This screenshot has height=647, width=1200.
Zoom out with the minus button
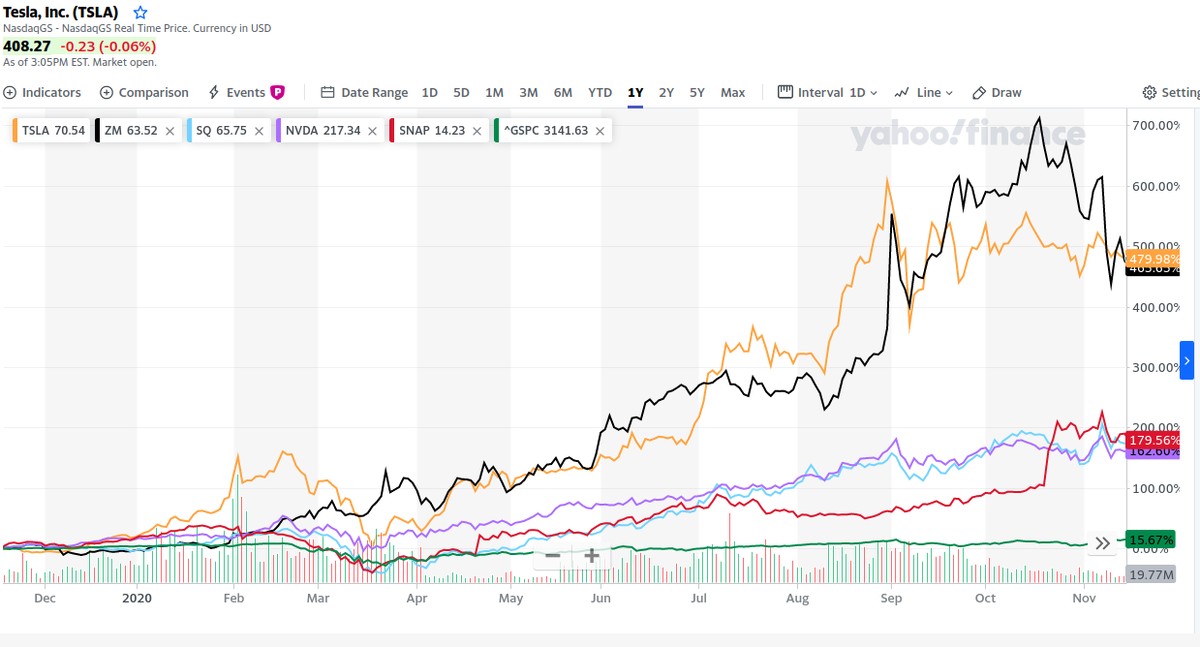pyautogui.click(x=553, y=555)
